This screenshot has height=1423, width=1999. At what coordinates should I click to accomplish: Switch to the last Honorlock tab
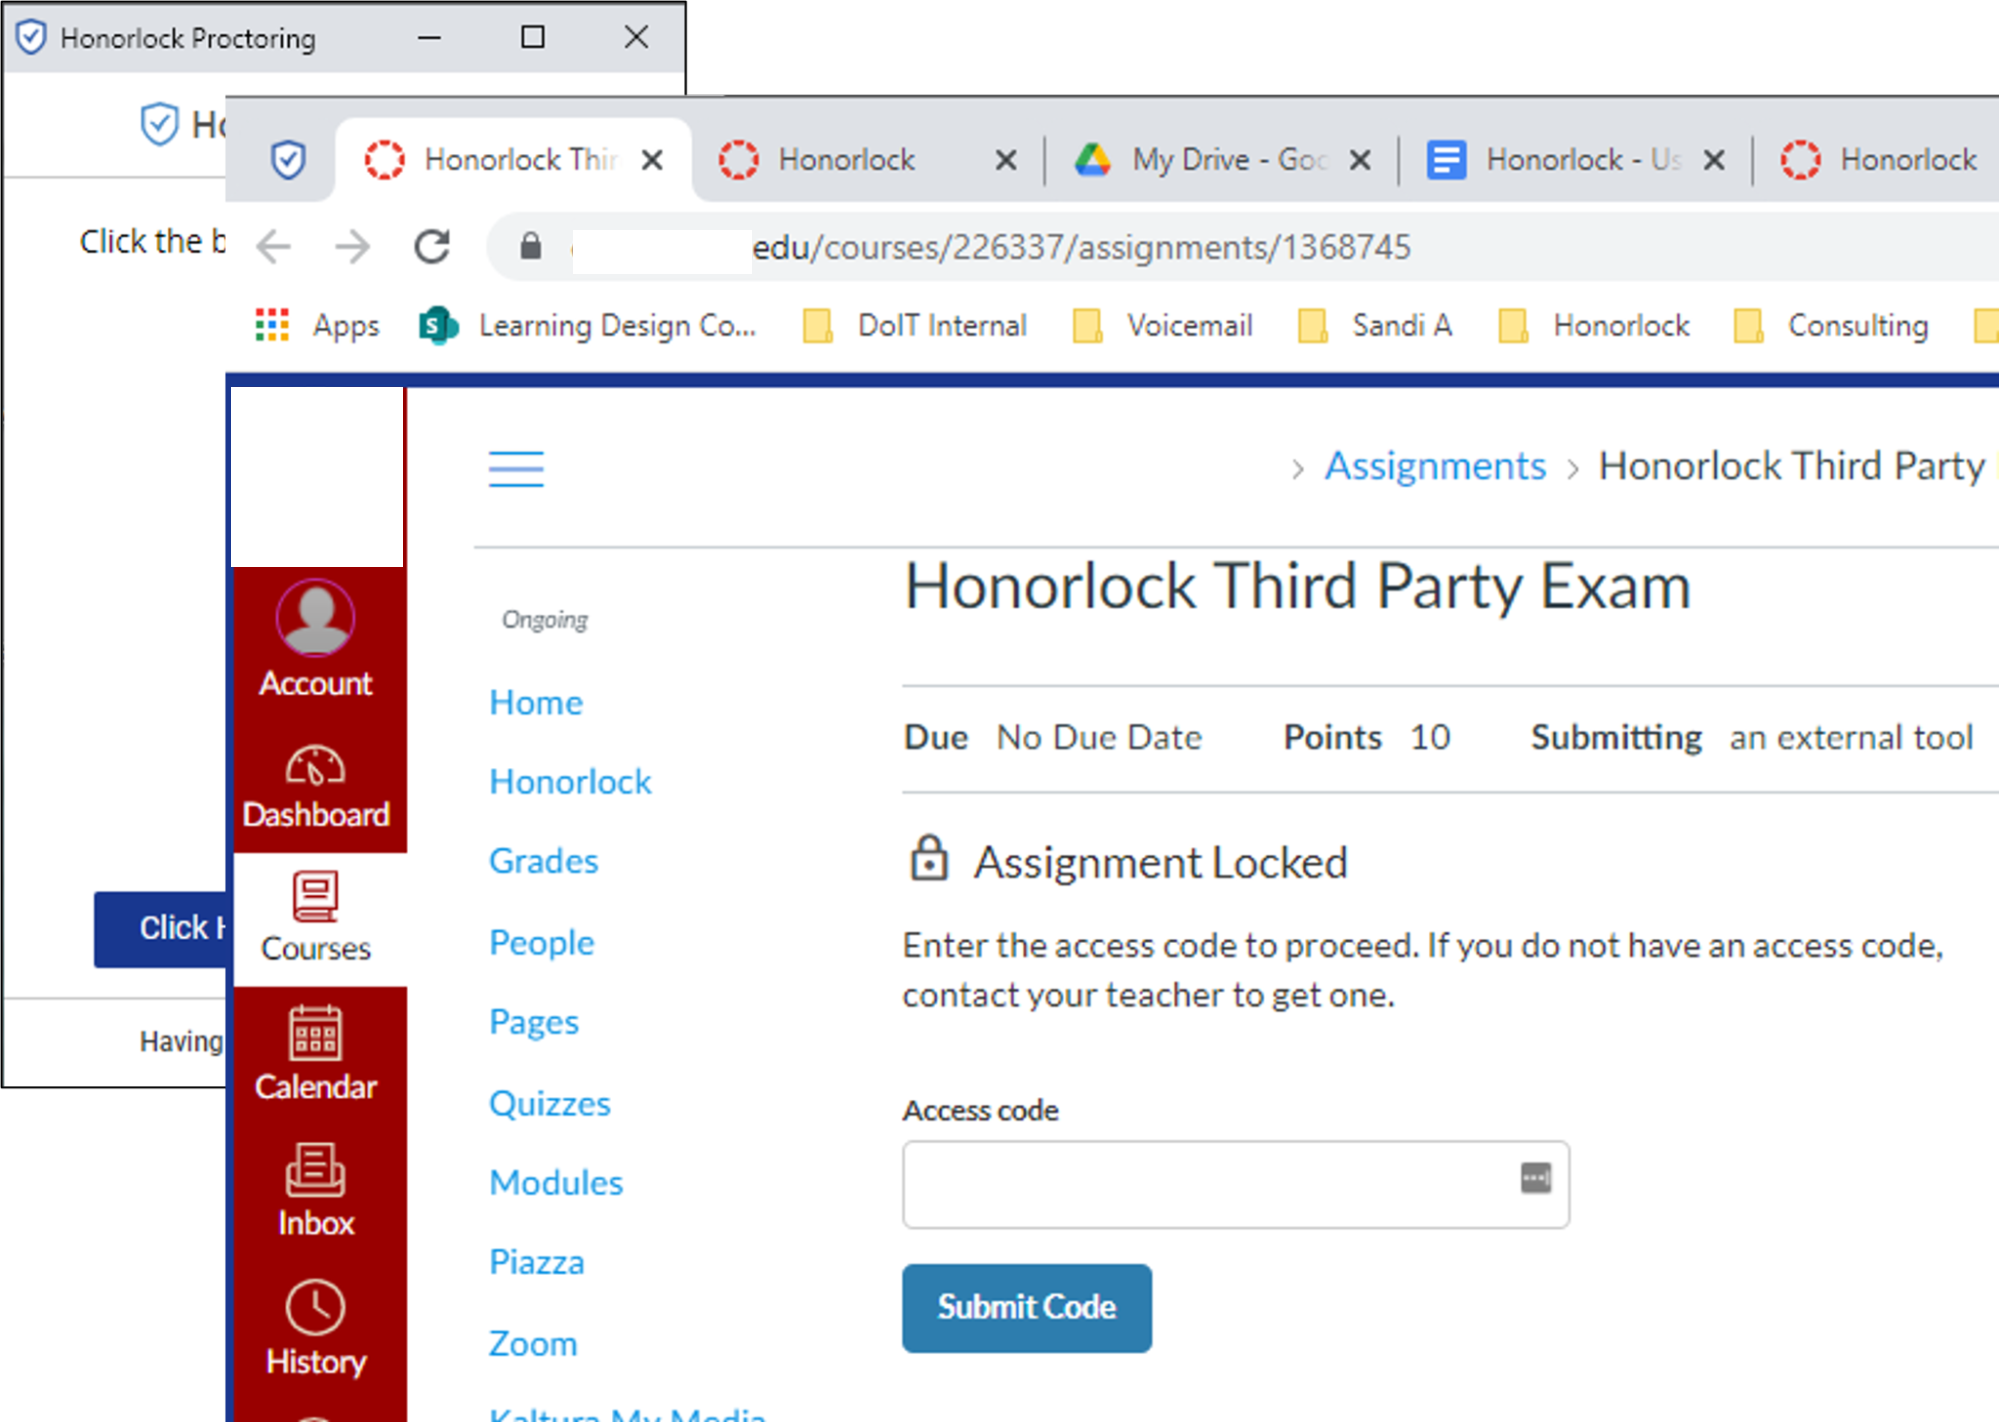pos(1880,160)
